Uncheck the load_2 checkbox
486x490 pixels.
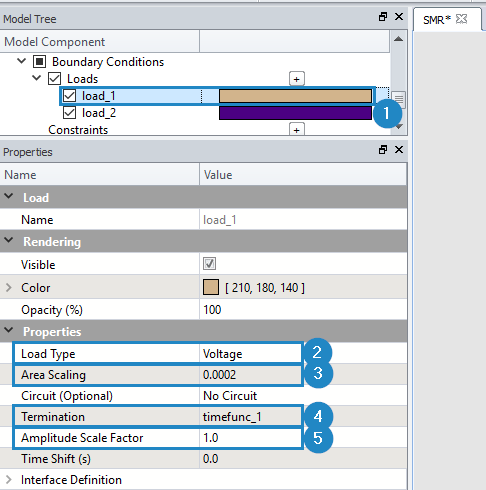(69, 113)
